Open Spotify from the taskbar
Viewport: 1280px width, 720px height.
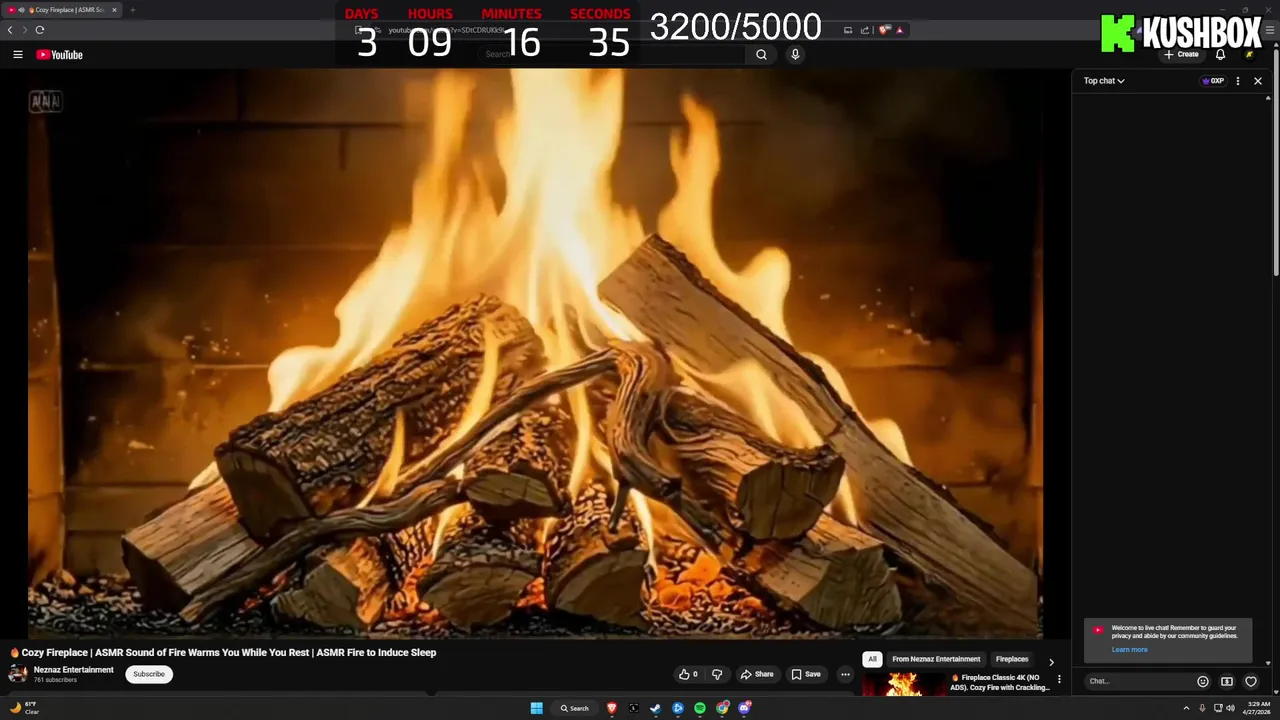(700, 708)
